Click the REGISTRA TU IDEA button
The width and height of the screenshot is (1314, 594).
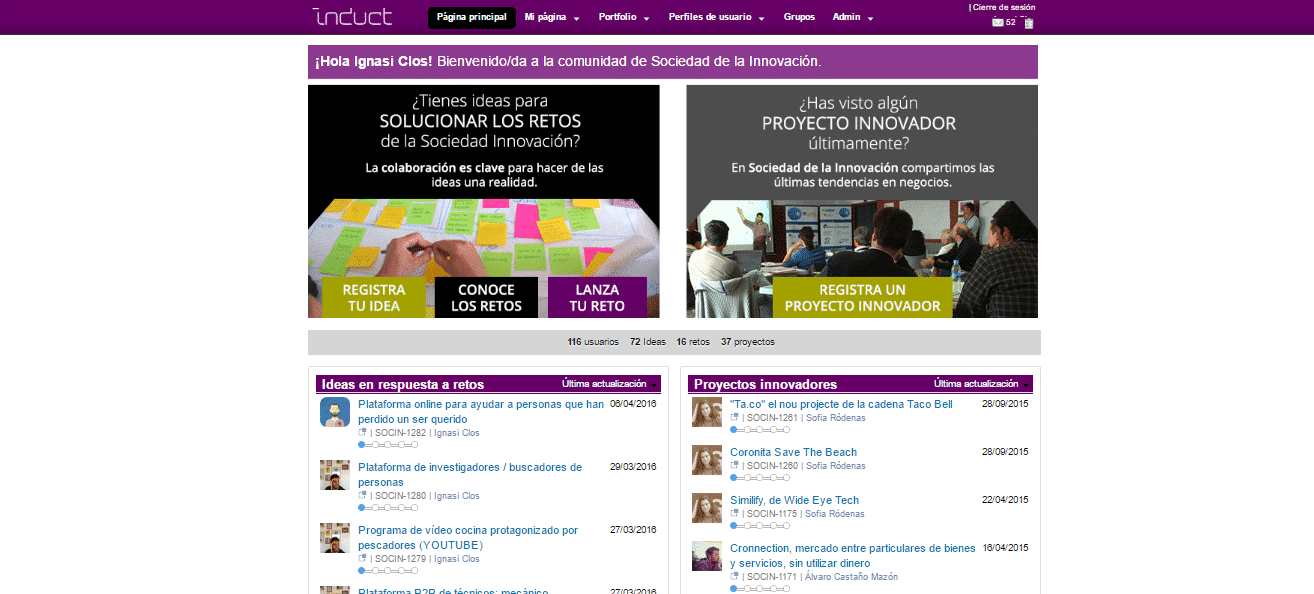[373, 297]
